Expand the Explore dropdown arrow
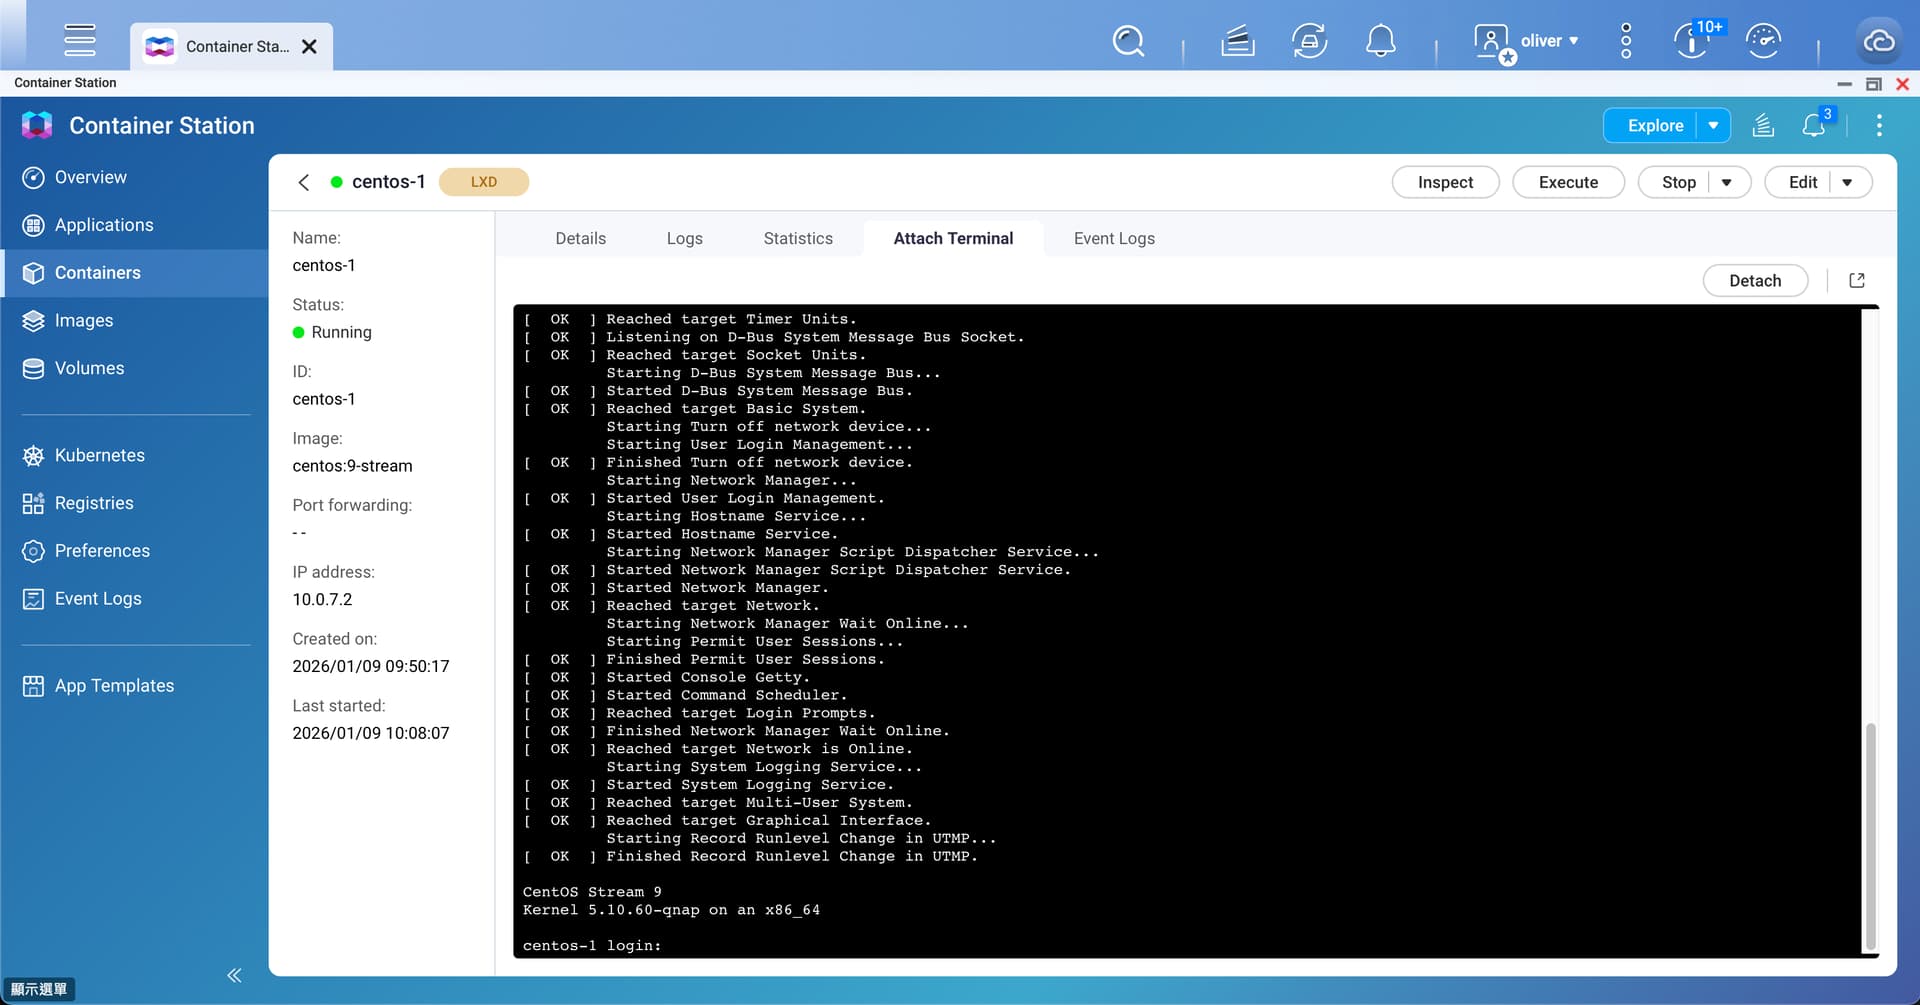 [x=1713, y=126]
